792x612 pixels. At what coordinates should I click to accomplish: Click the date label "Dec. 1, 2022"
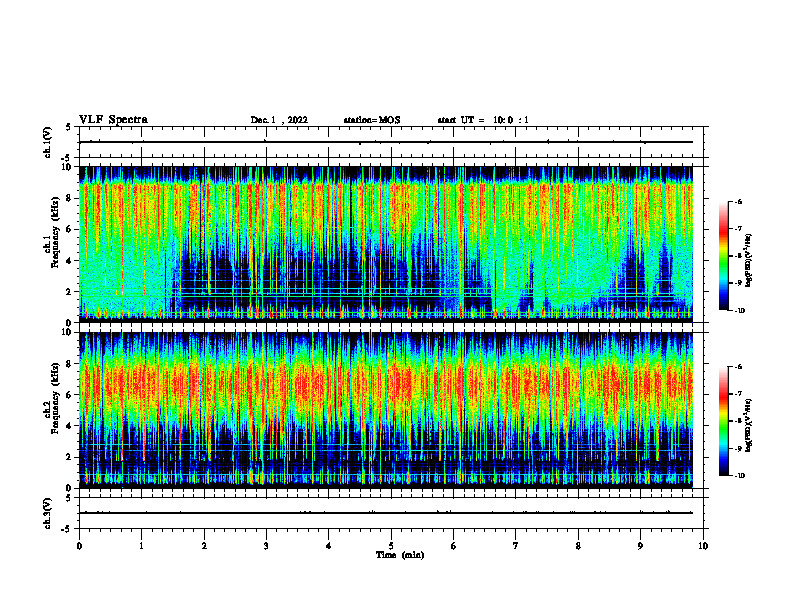[279, 120]
